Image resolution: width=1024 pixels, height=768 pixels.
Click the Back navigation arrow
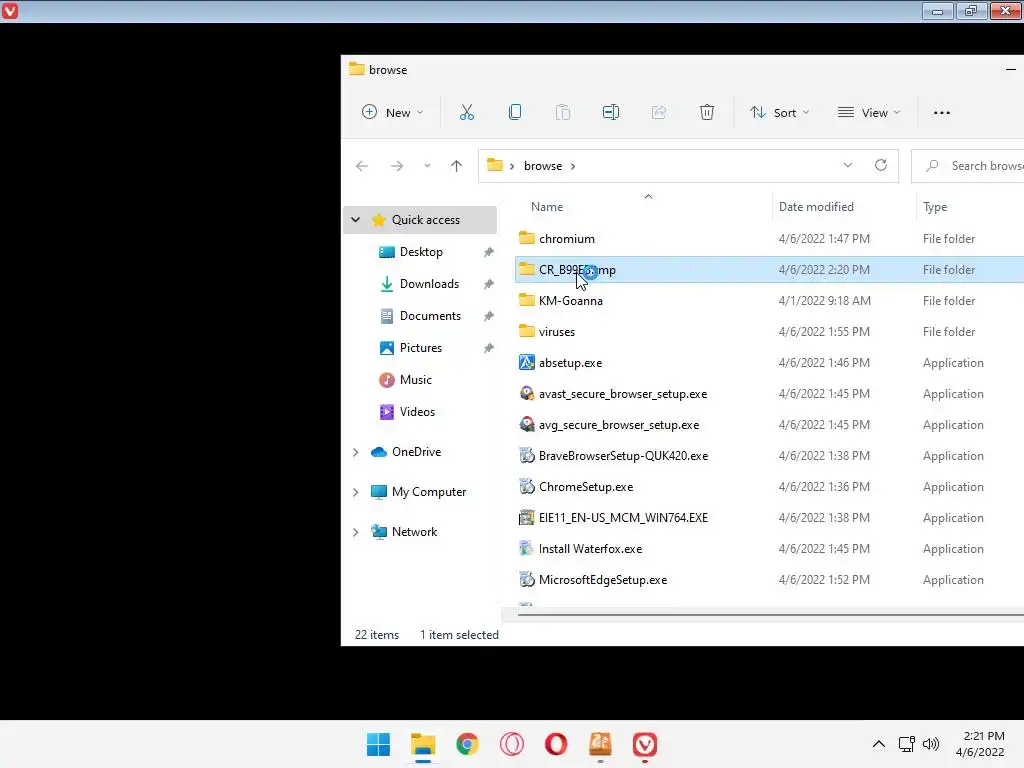[362, 166]
